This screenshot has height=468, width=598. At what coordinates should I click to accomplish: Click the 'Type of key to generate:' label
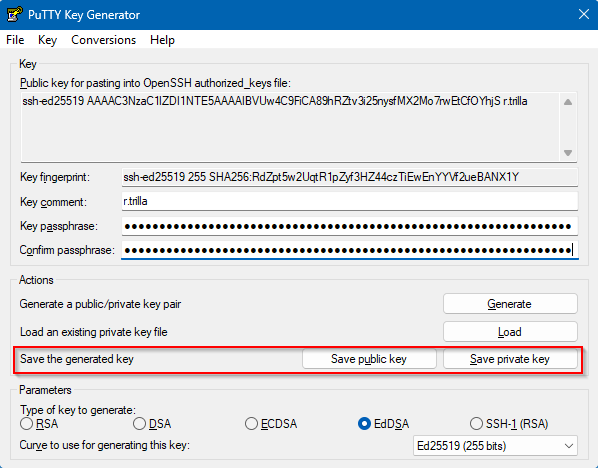(x=78, y=410)
